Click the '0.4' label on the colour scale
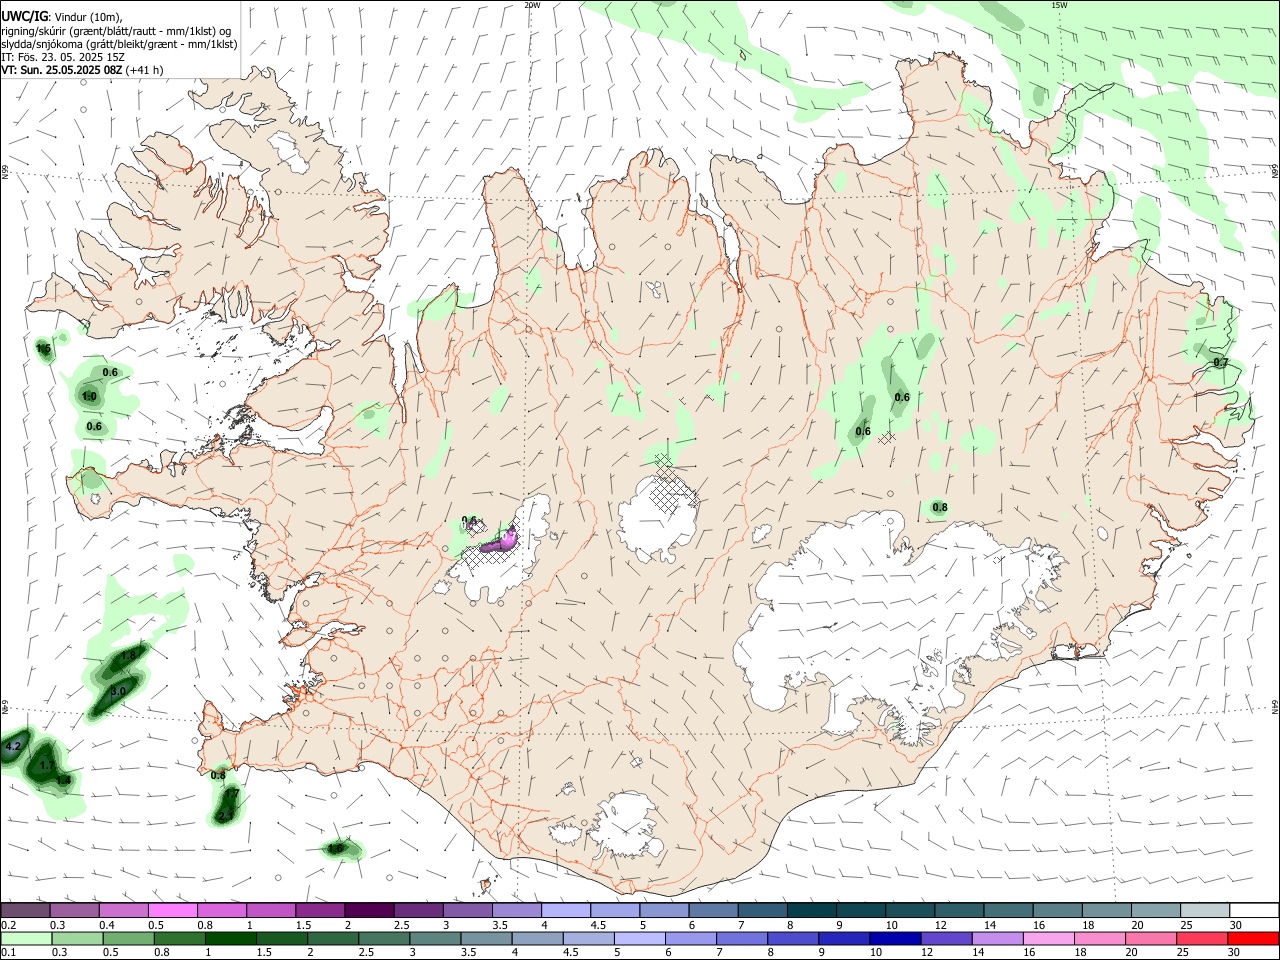1280x960 pixels. point(106,925)
